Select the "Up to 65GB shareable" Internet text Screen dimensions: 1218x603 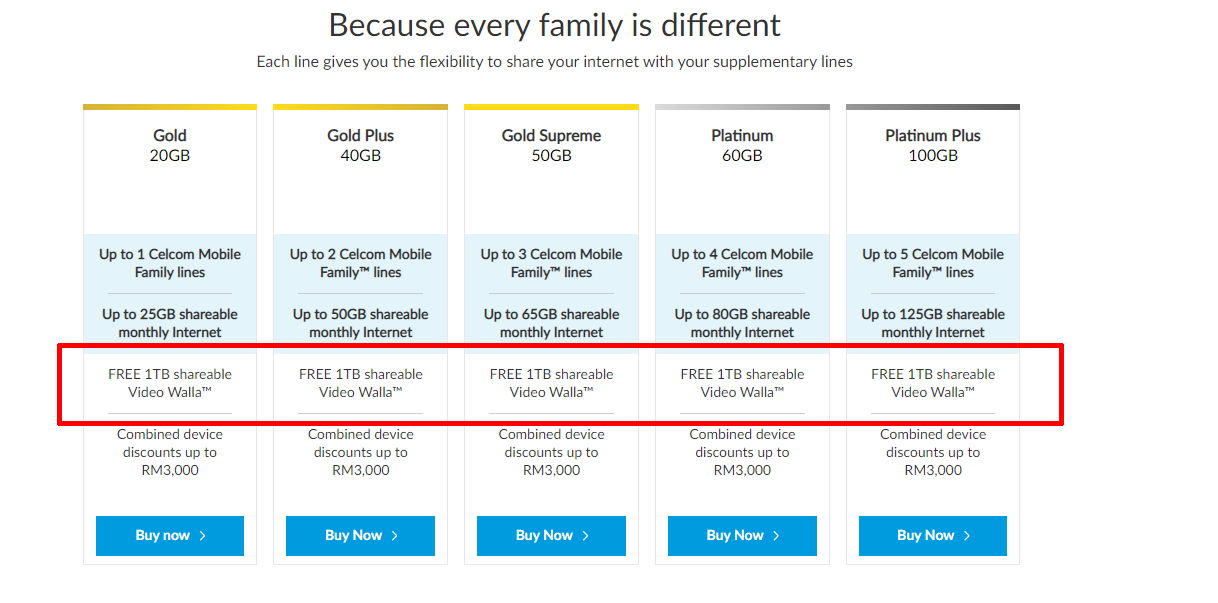click(552, 323)
